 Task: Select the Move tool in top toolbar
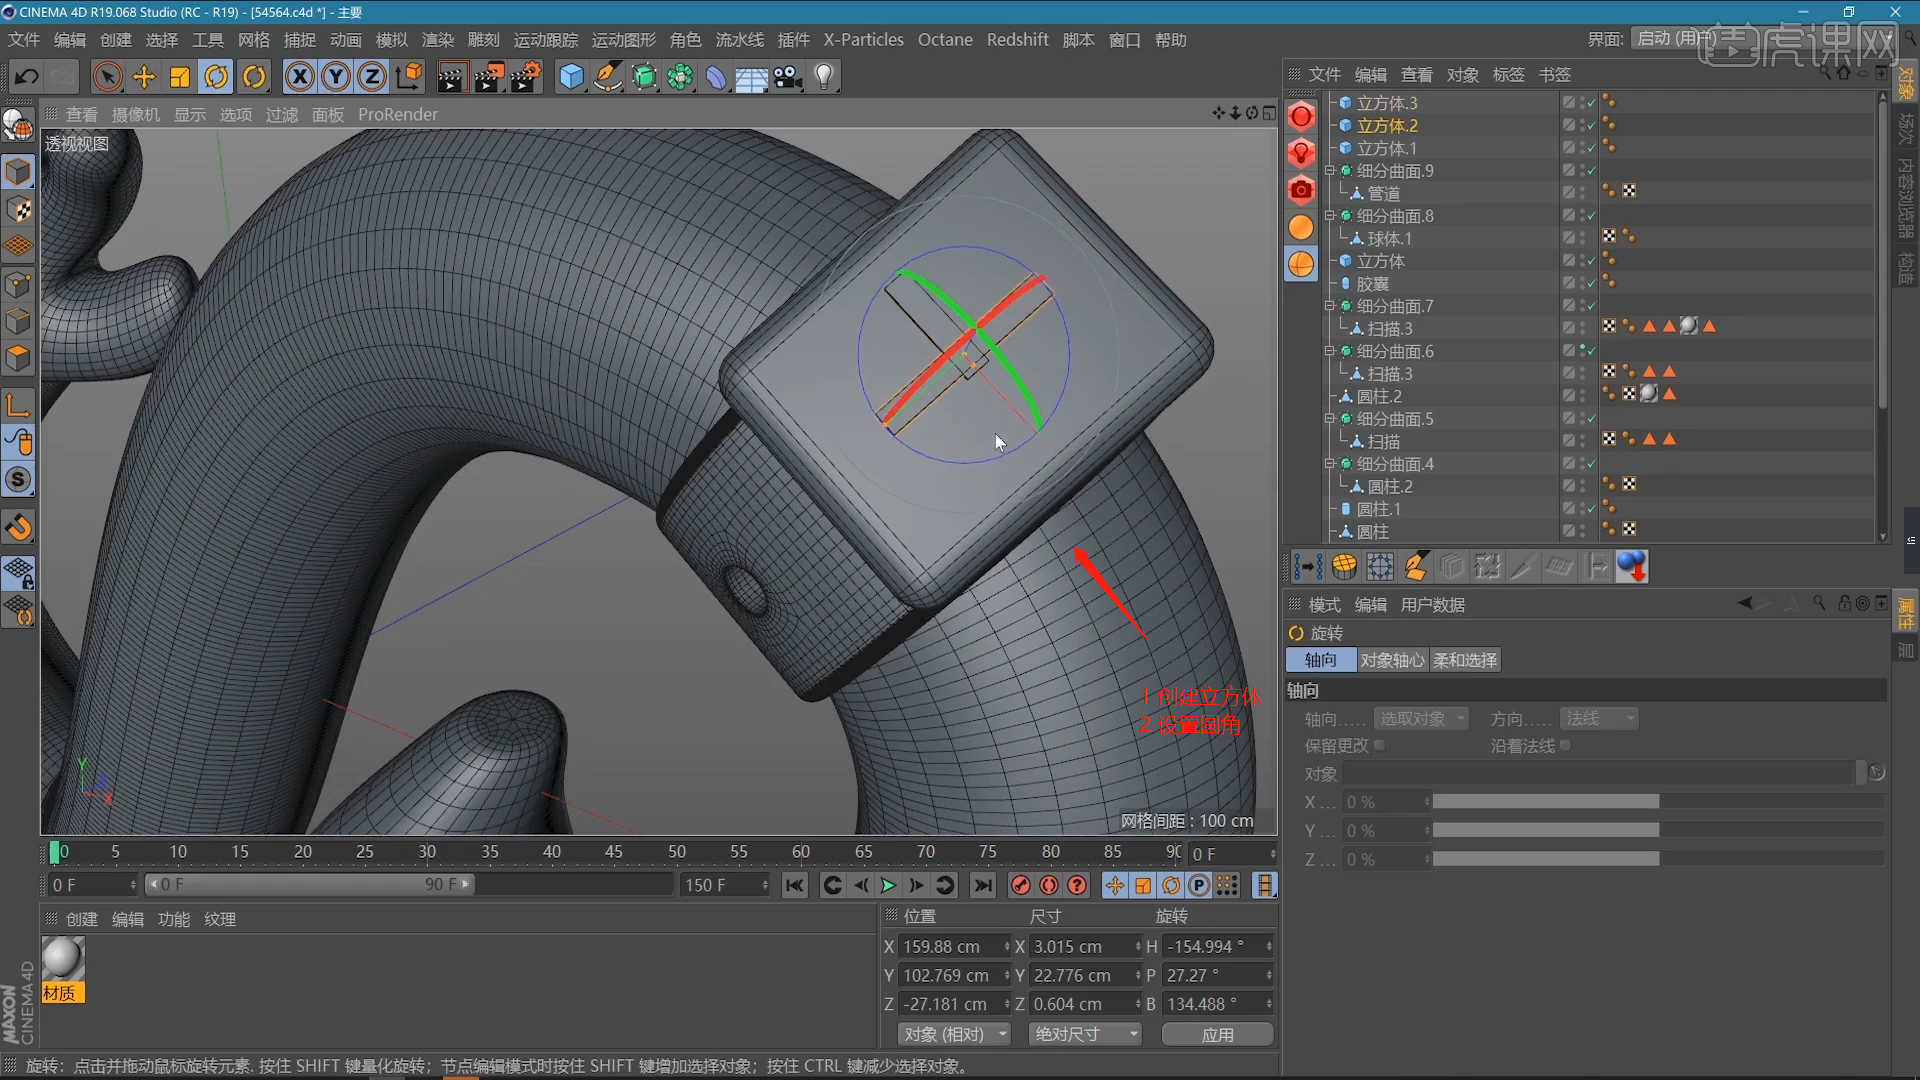(x=144, y=77)
